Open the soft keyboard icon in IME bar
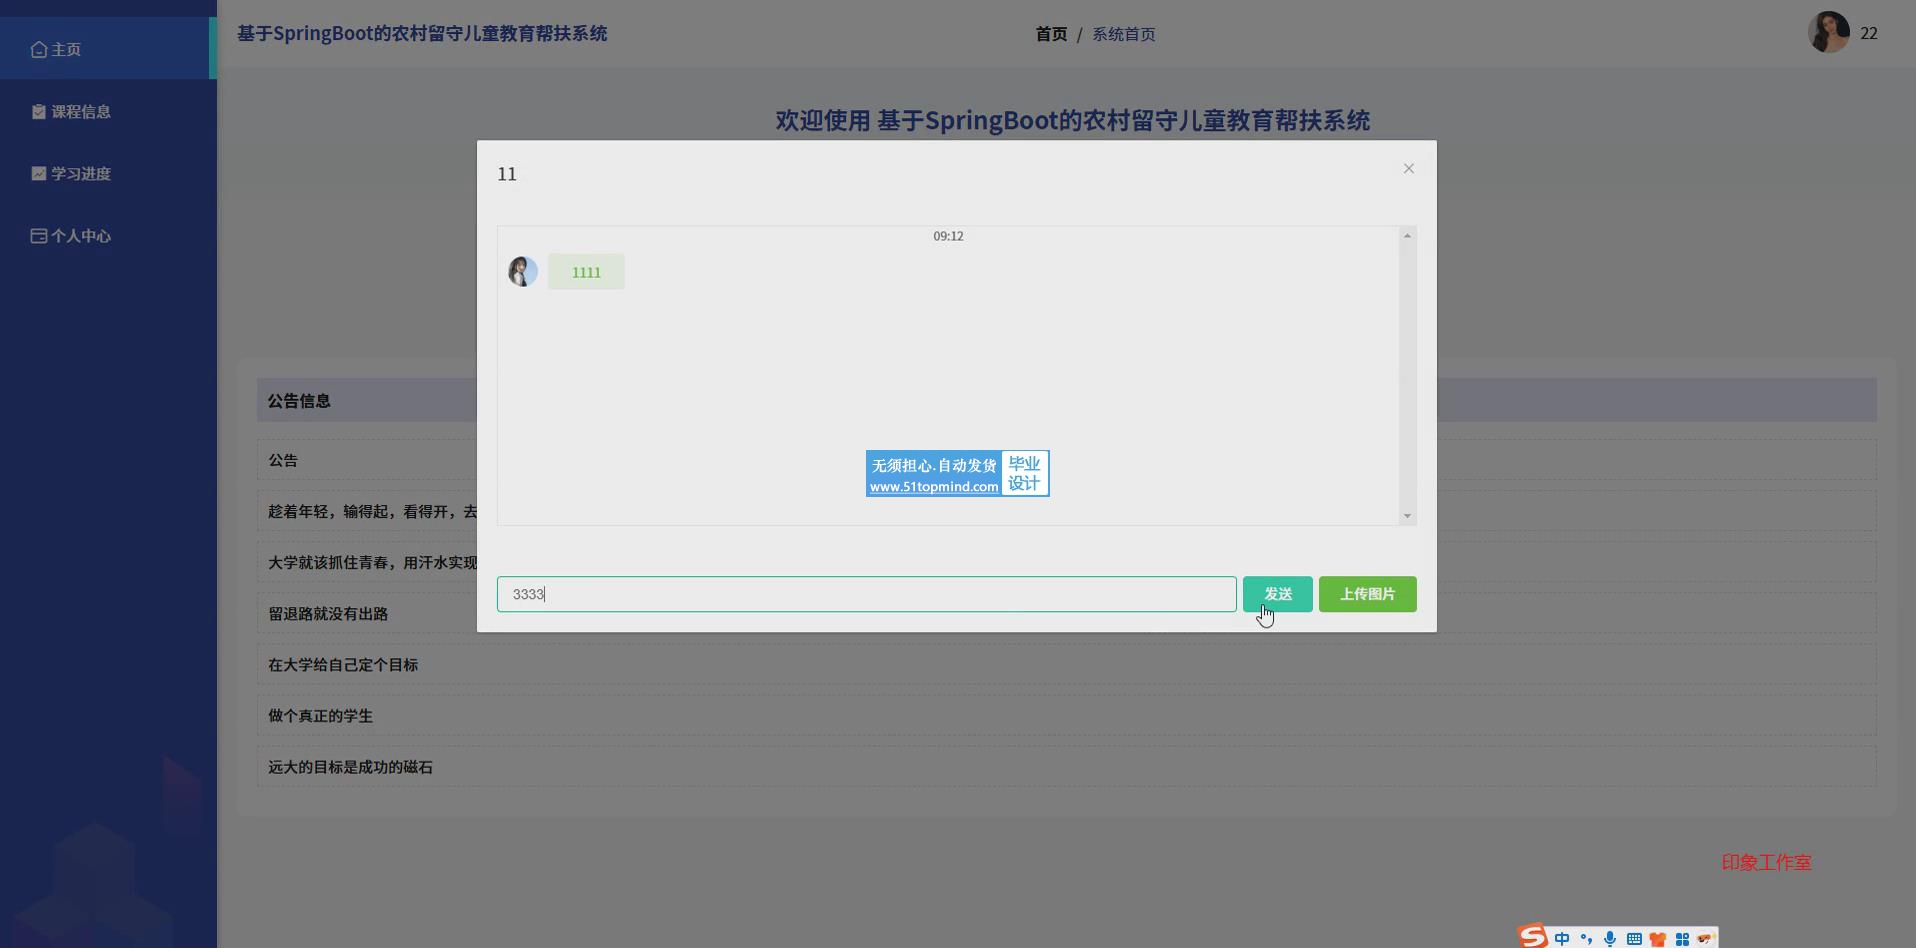Screen dimensions: 1916x948 (1634, 939)
